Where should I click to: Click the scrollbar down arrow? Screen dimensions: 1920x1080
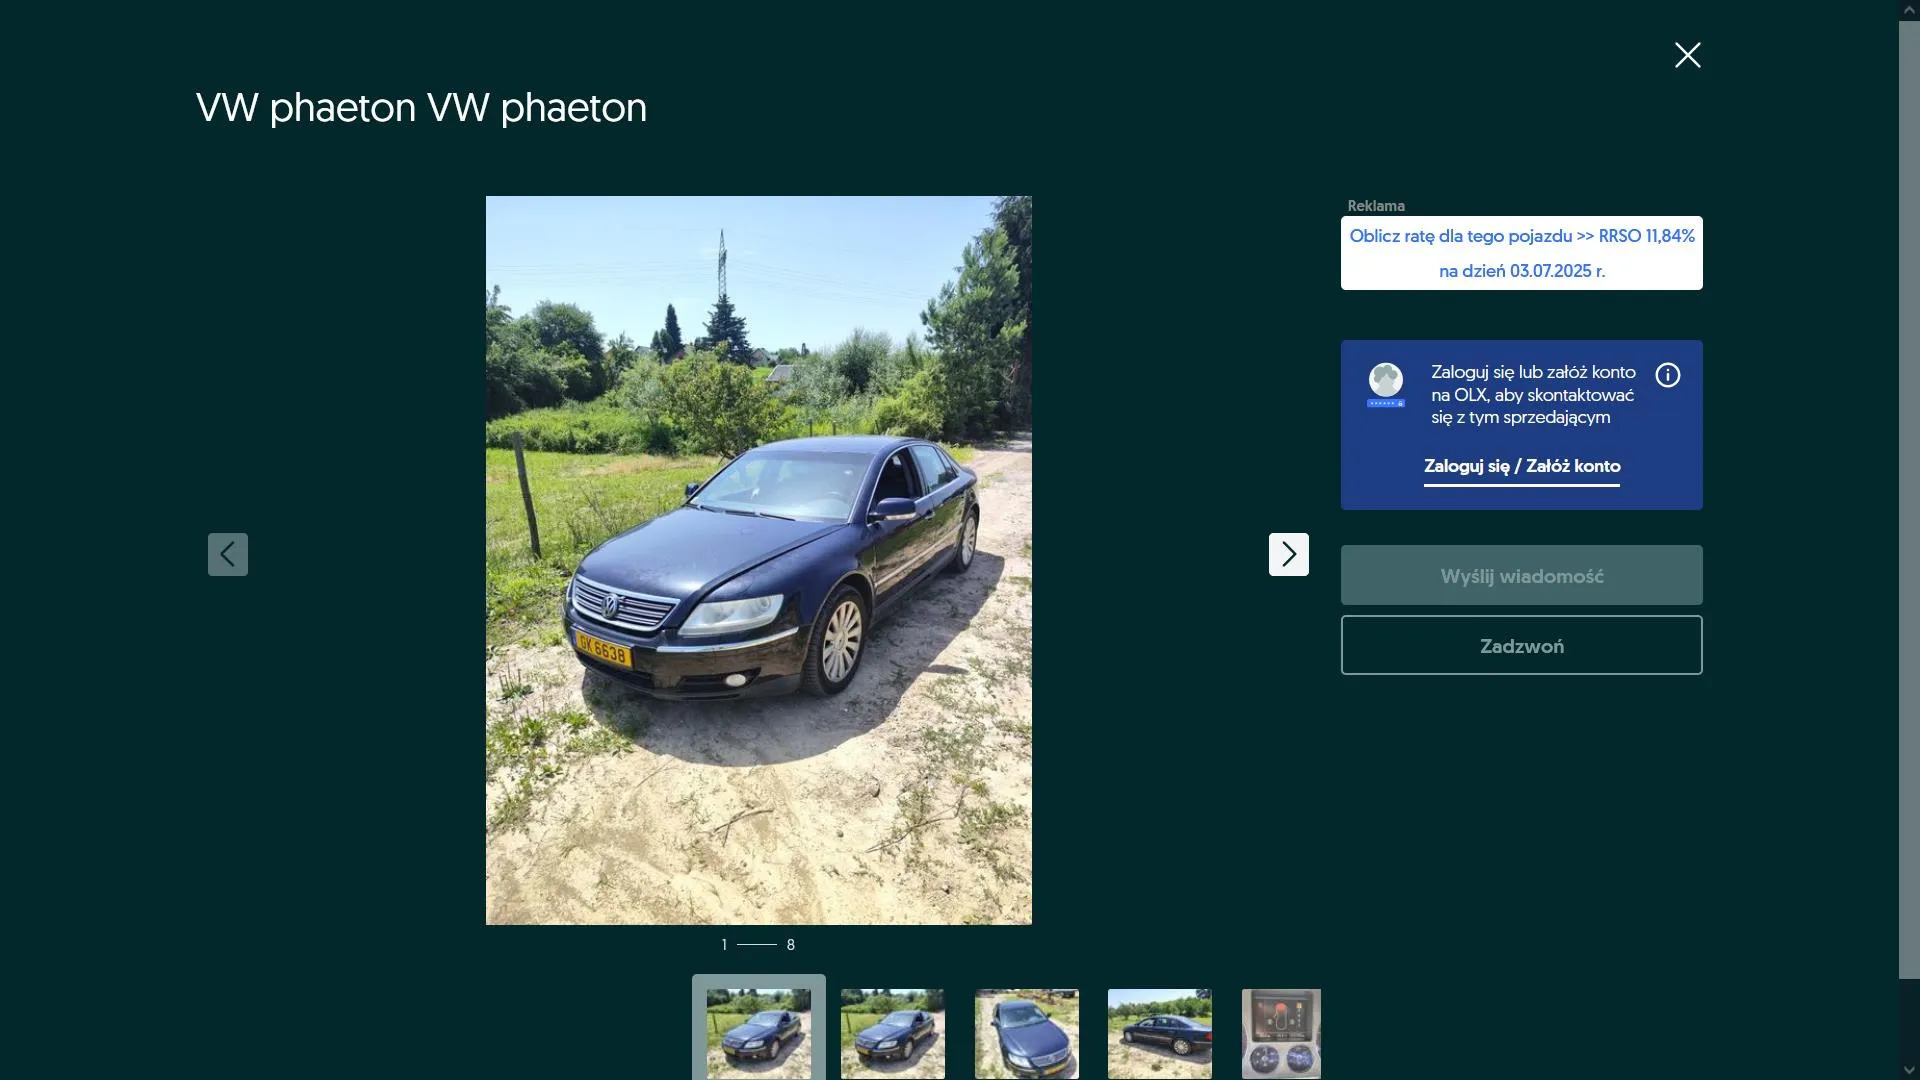click(x=1909, y=1070)
